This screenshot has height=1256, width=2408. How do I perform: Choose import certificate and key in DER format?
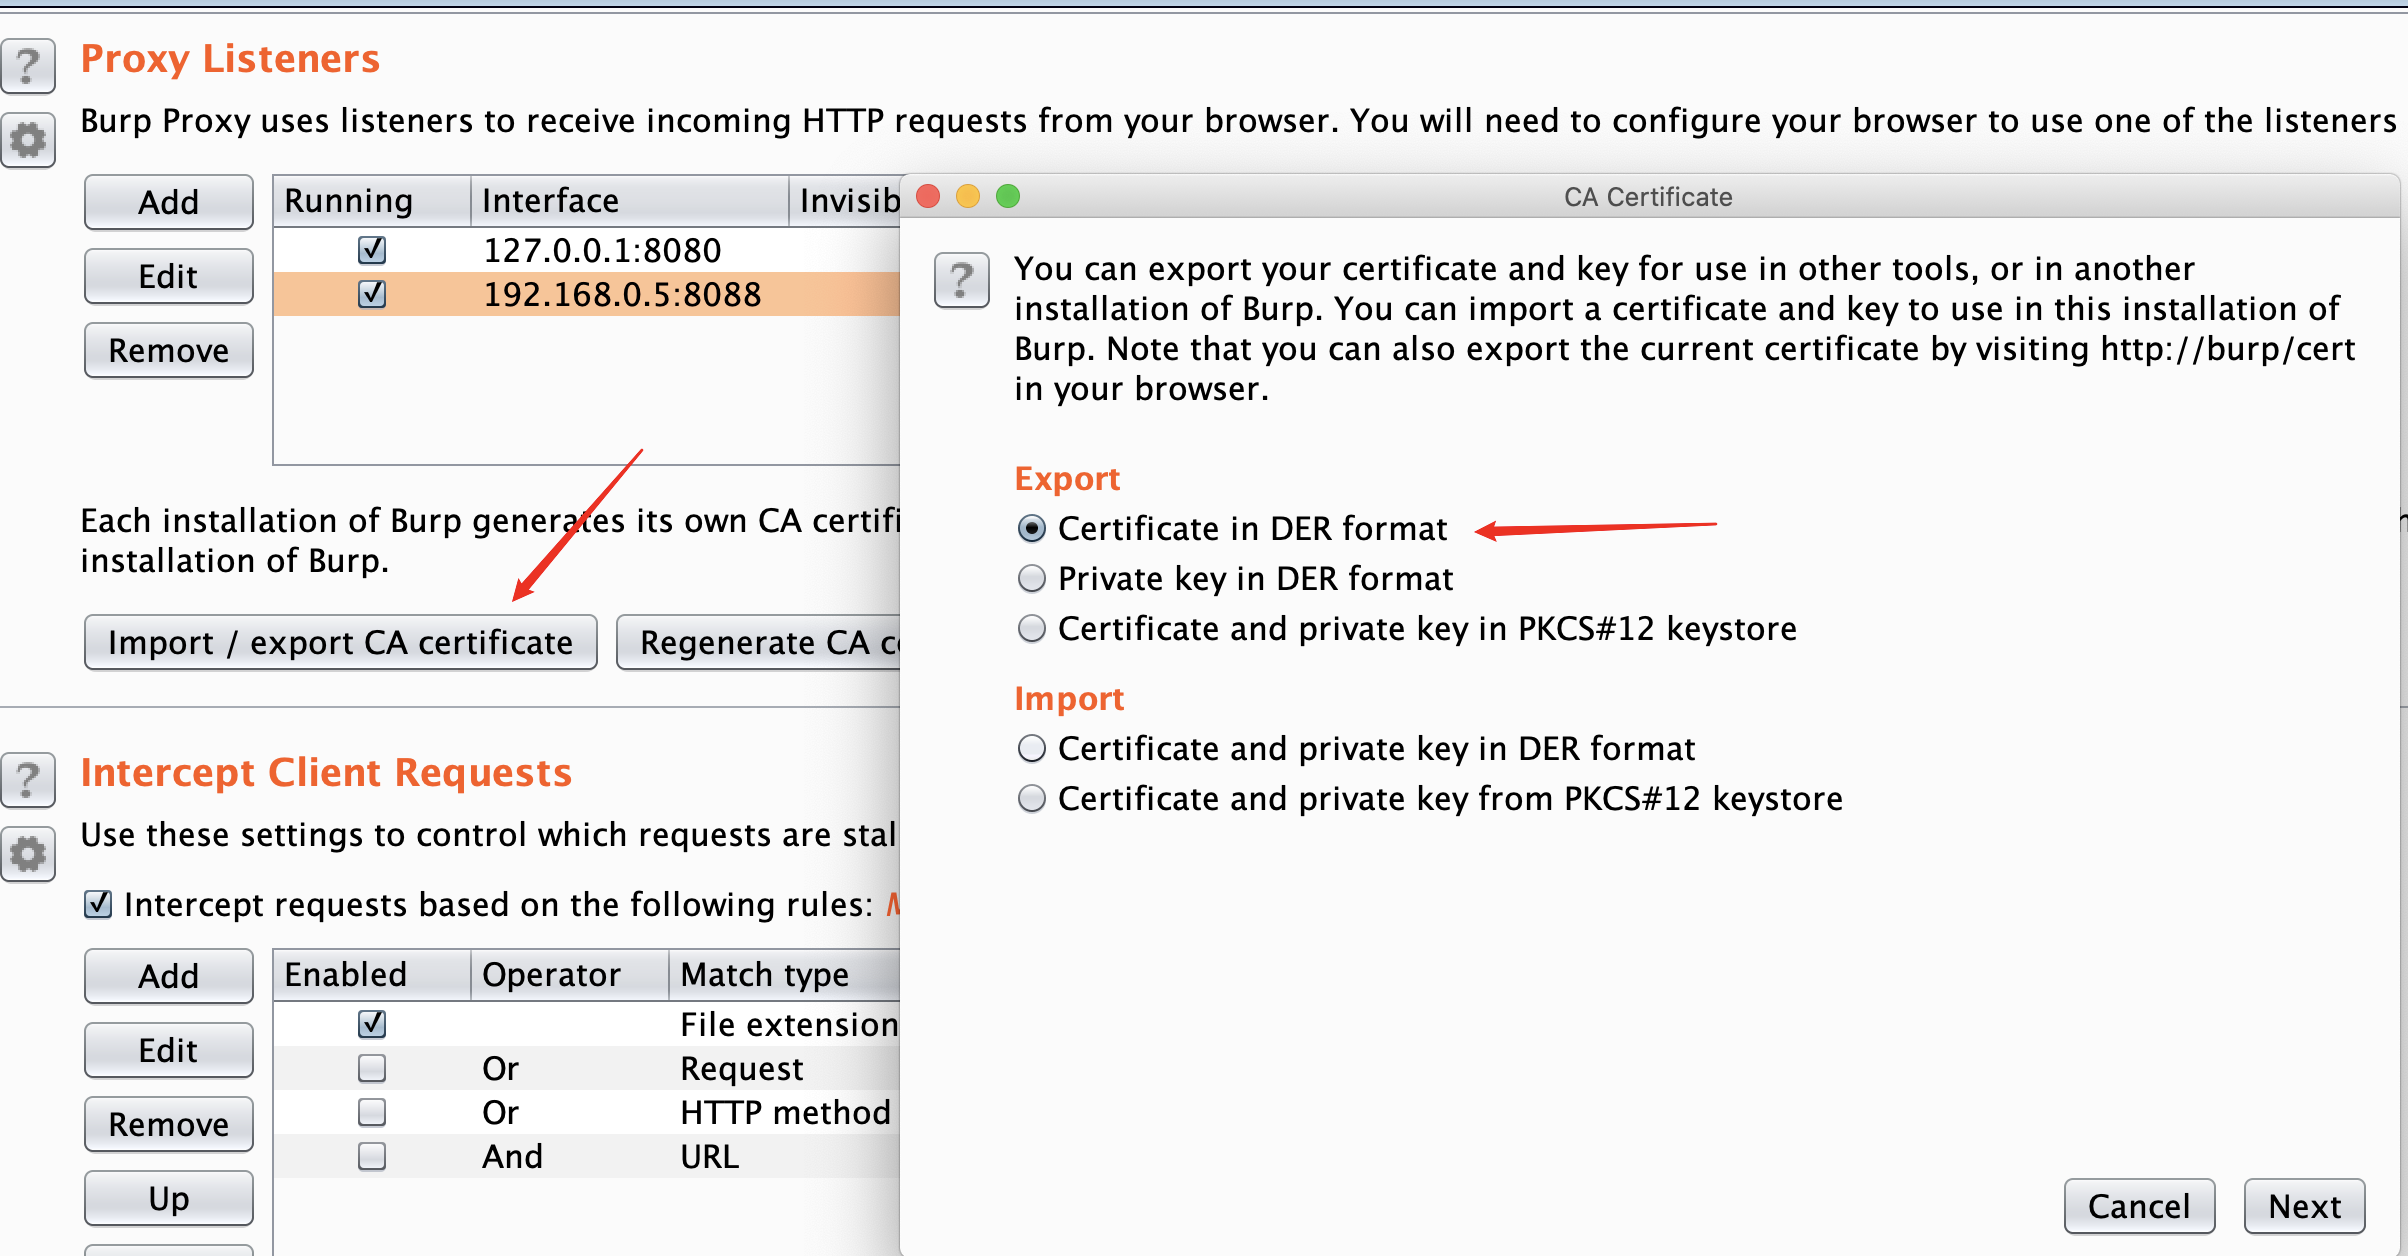(x=1031, y=748)
